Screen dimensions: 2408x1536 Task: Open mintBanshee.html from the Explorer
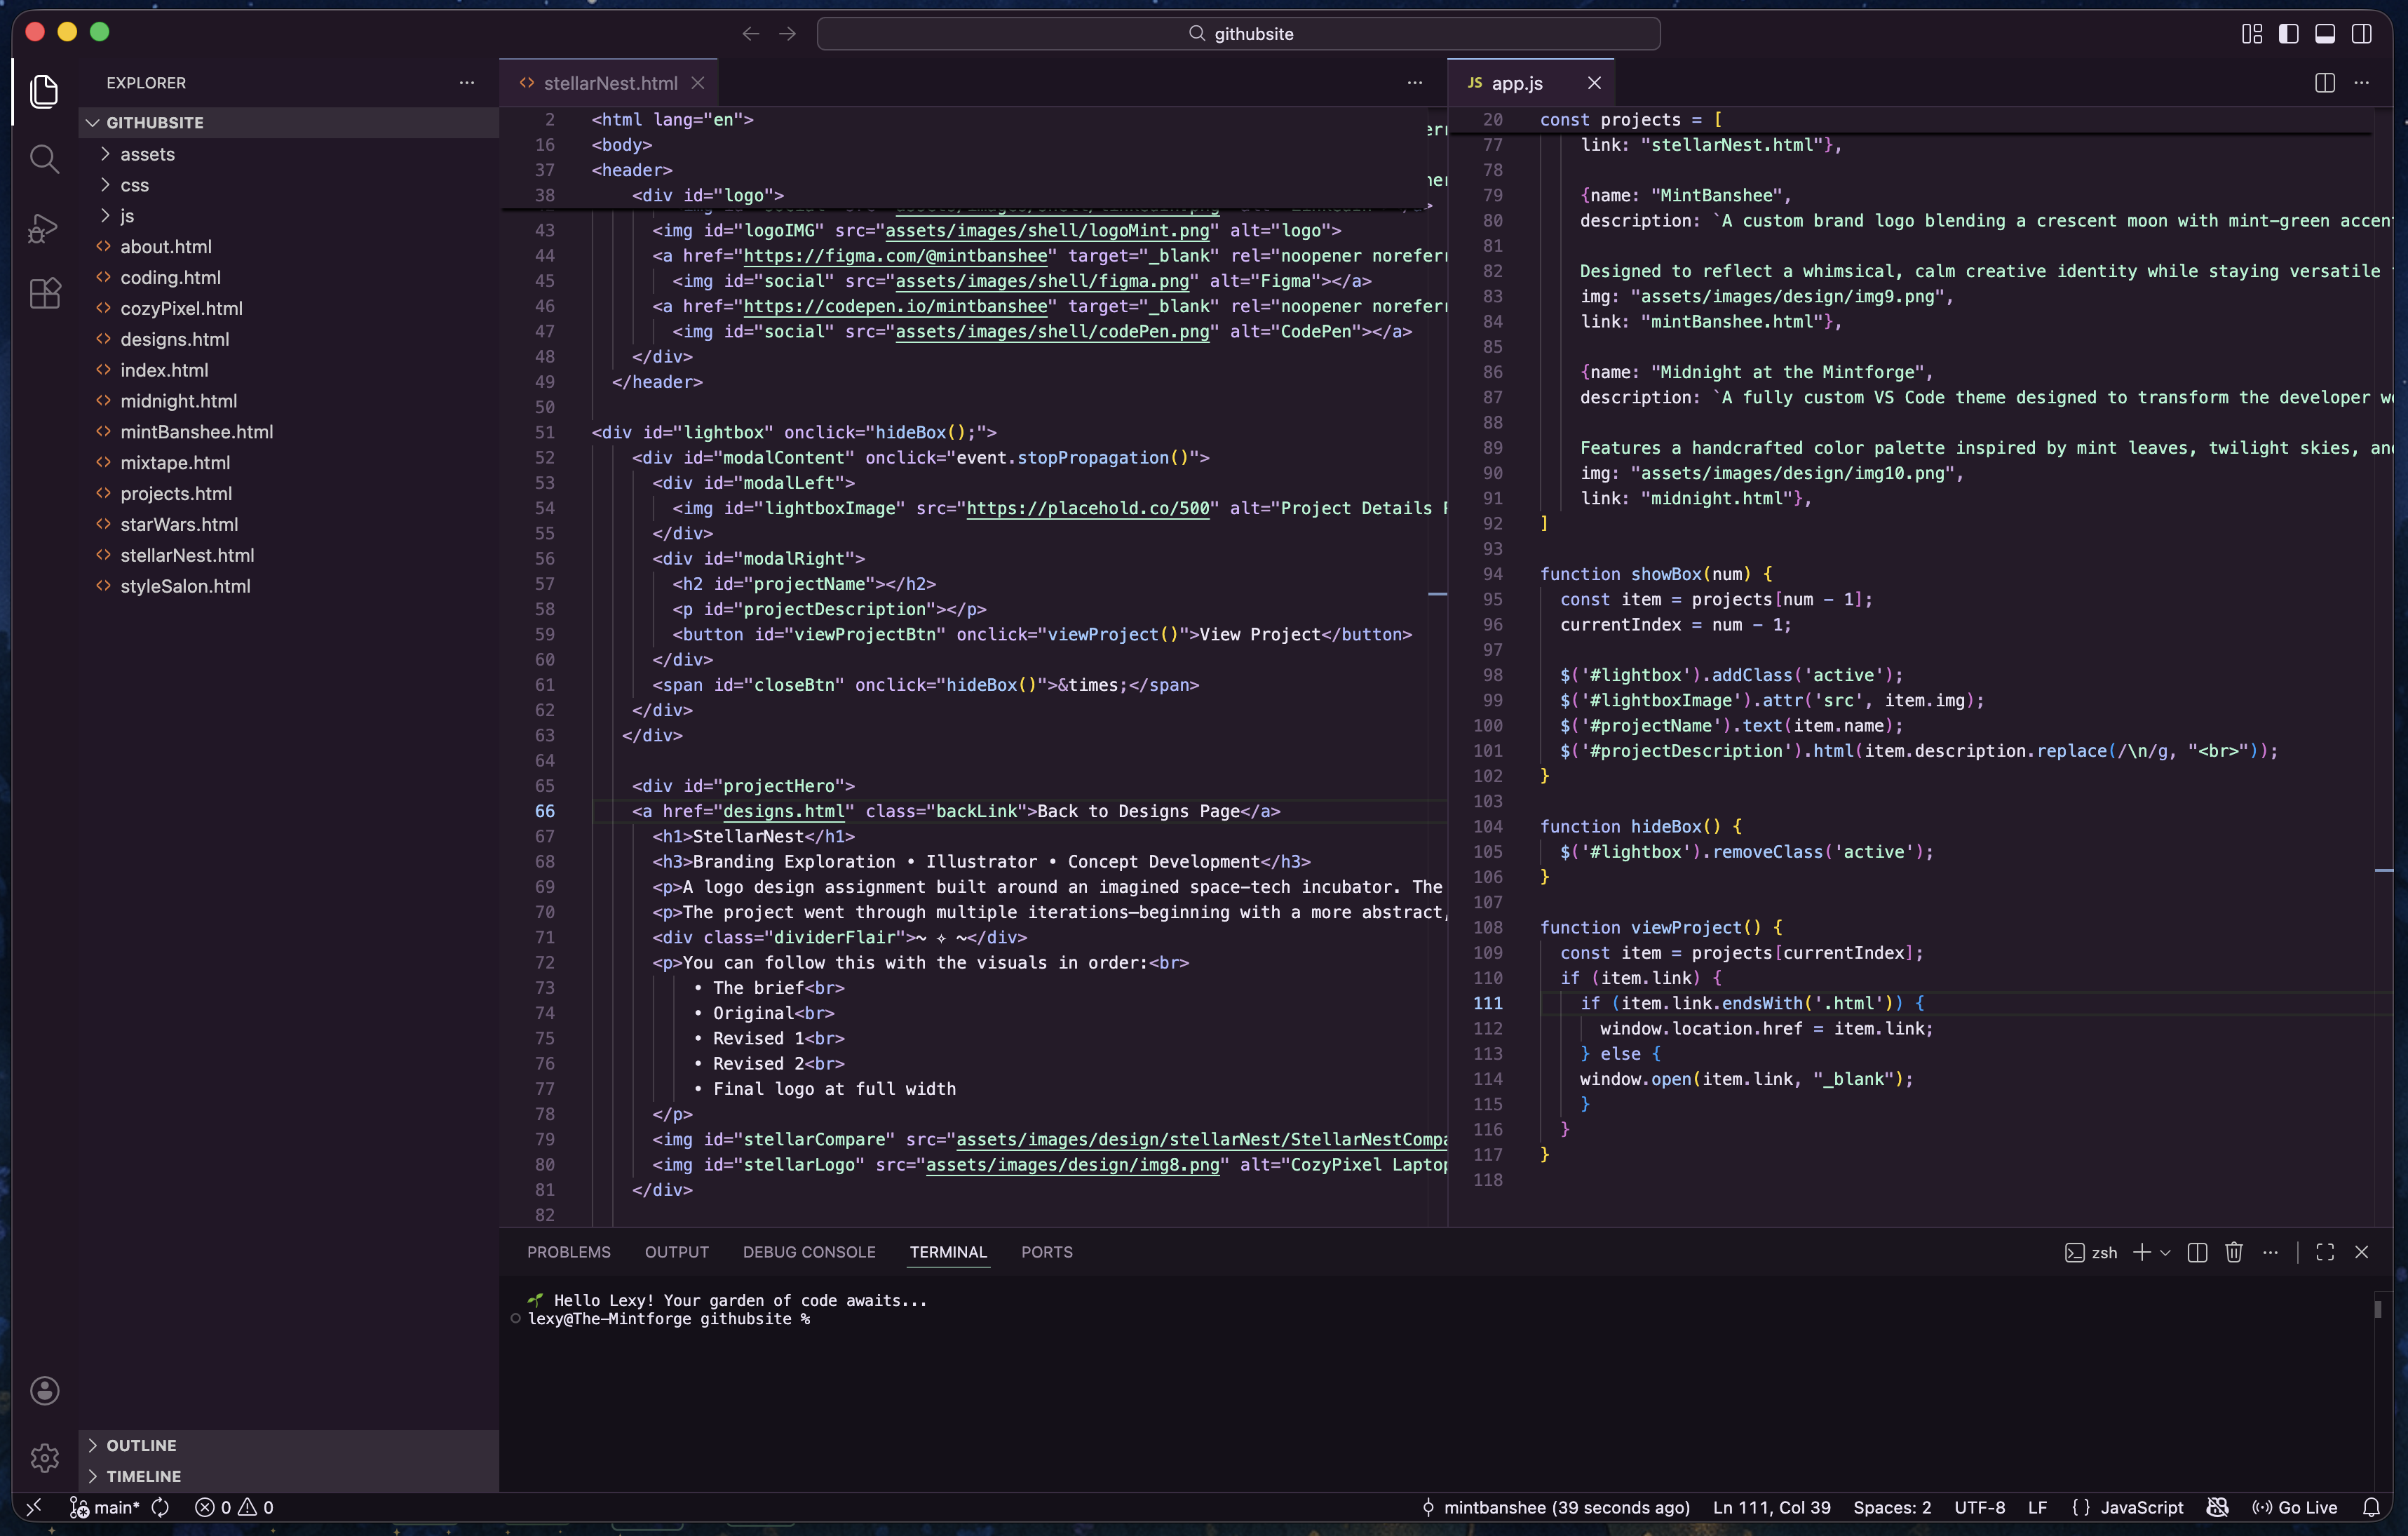coord(196,432)
